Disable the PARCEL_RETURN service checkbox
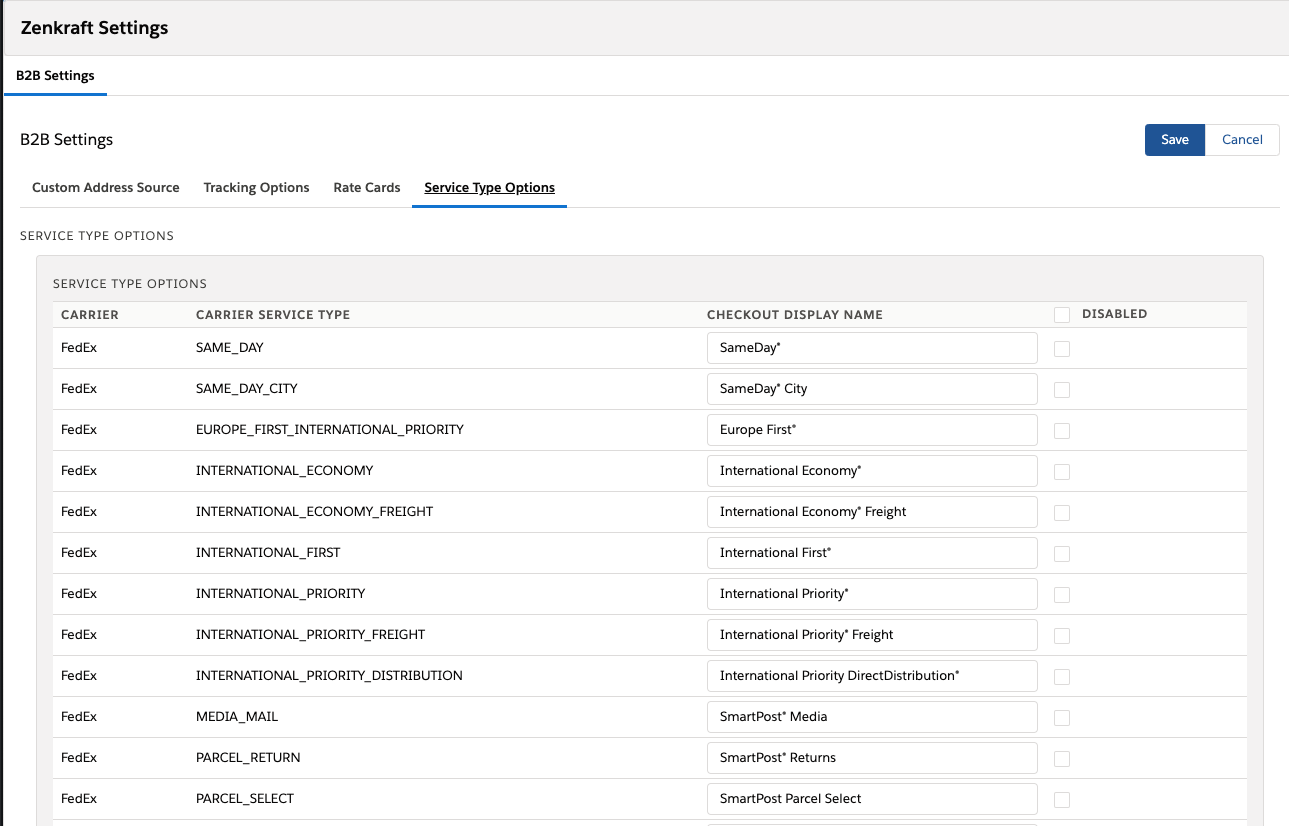The height and width of the screenshot is (826, 1289). point(1062,758)
